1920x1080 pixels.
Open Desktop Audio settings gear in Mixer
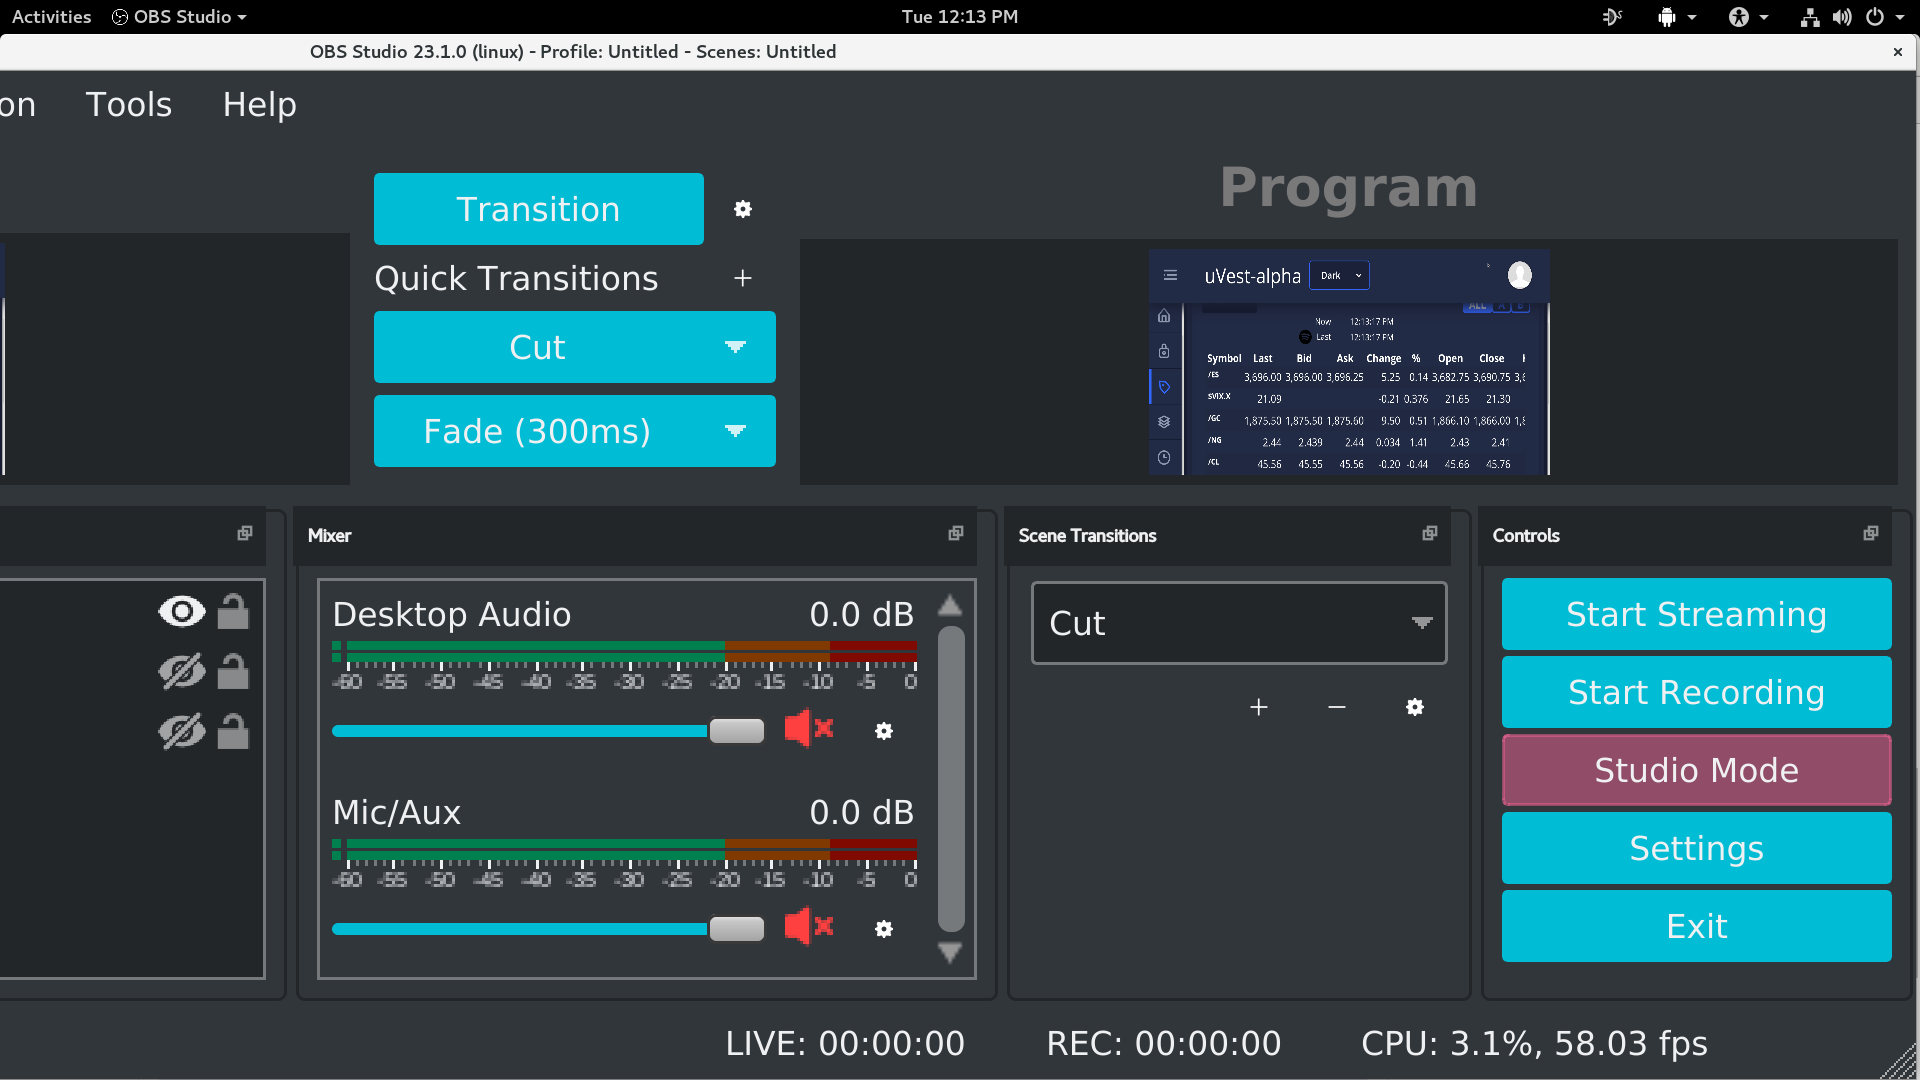pos(884,731)
